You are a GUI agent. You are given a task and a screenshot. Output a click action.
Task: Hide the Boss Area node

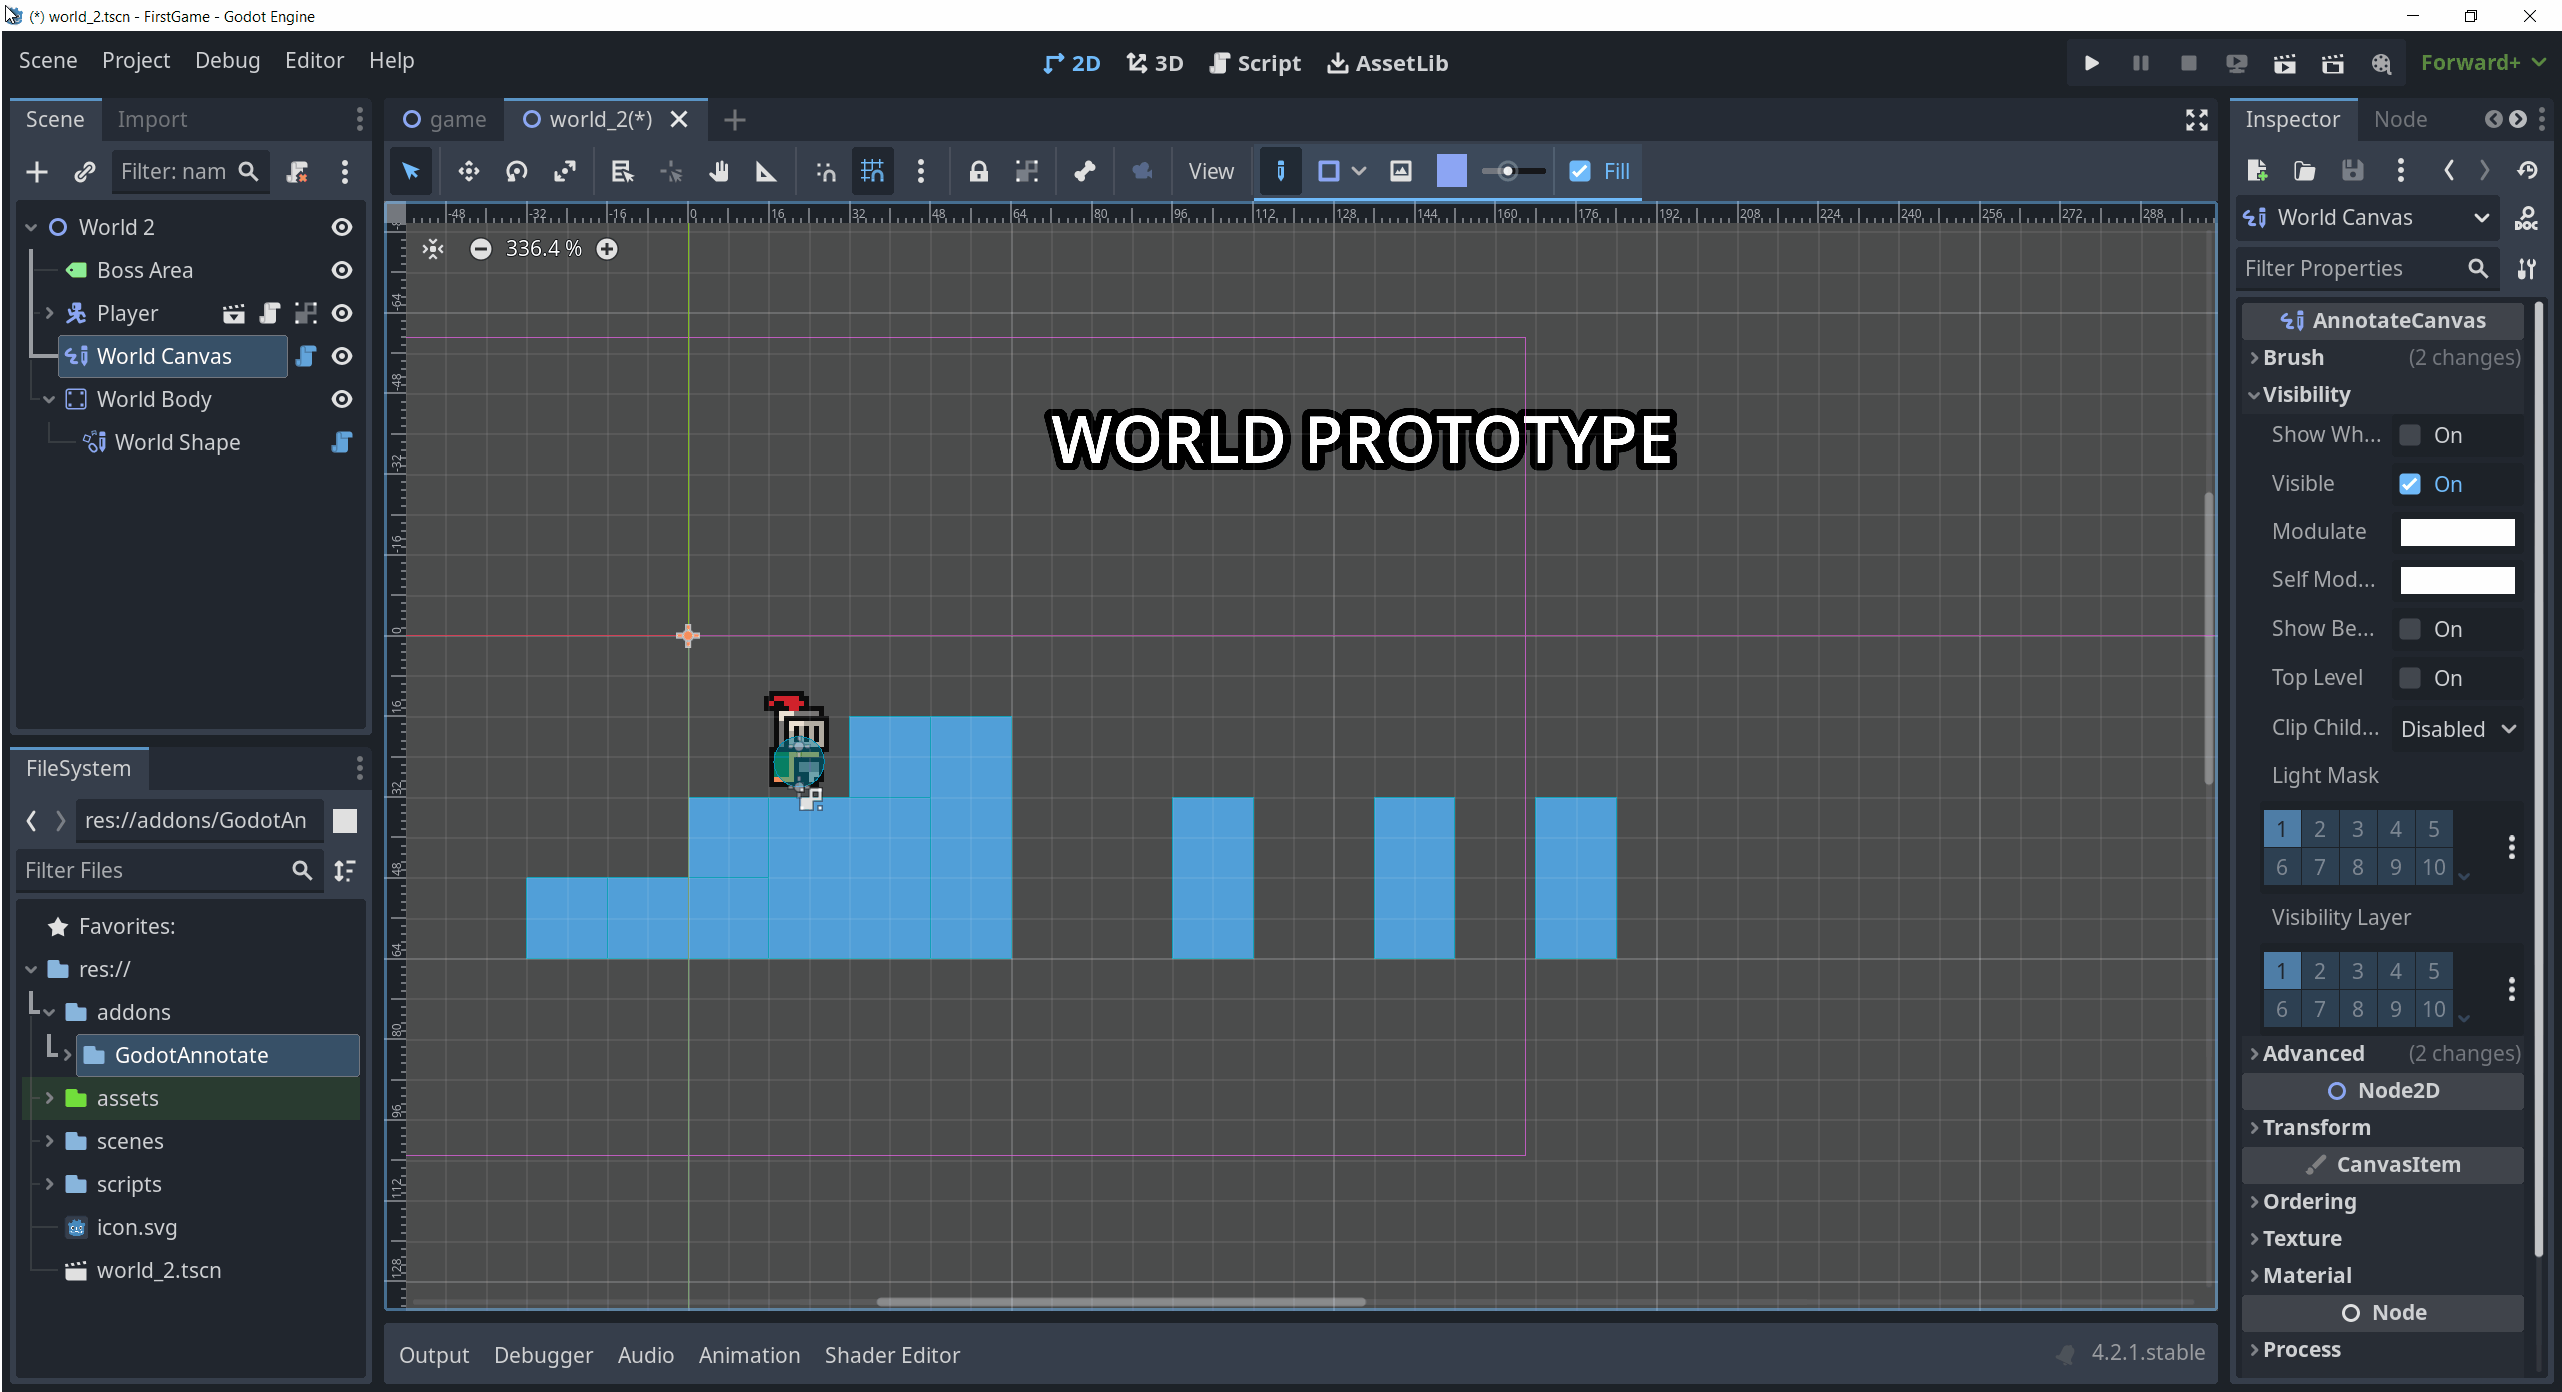tap(341, 270)
